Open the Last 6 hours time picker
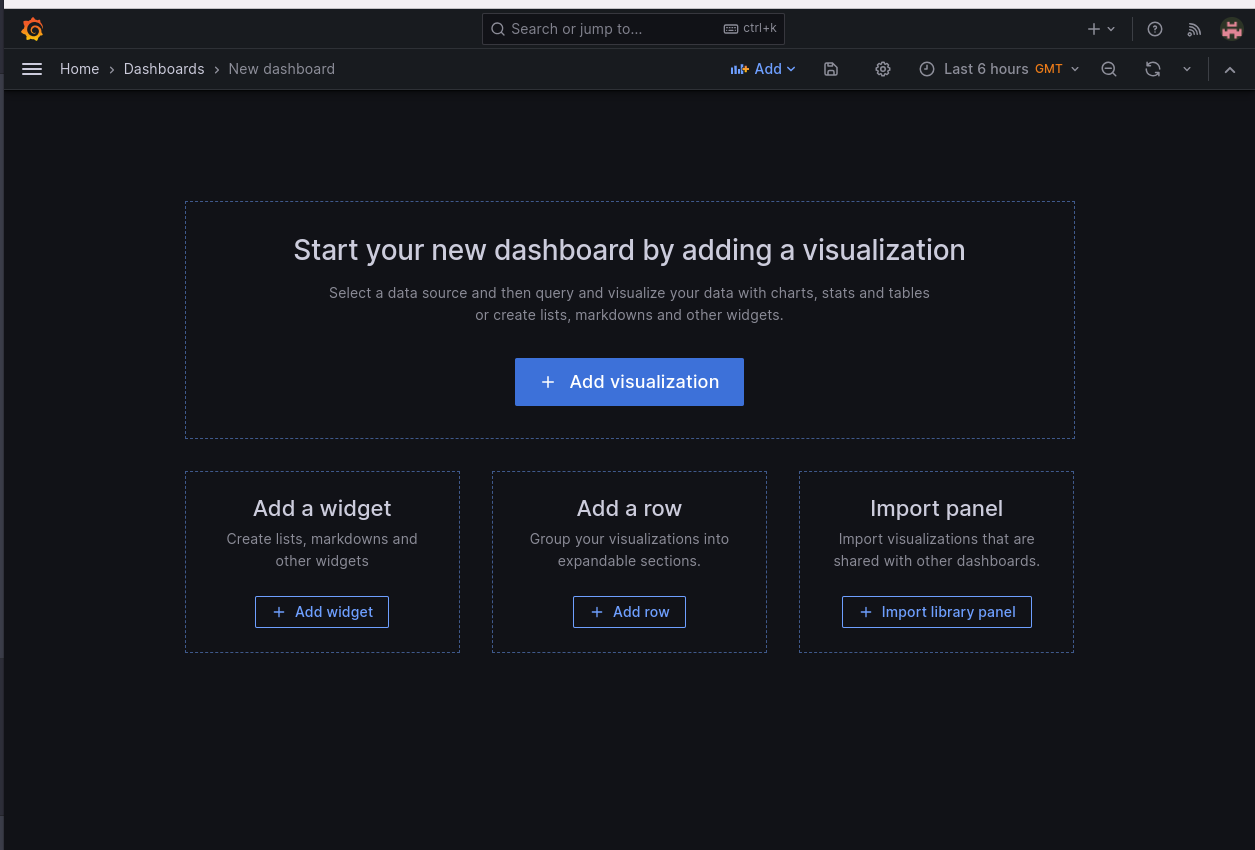Image resolution: width=1255 pixels, height=850 pixels. coord(999,69)
